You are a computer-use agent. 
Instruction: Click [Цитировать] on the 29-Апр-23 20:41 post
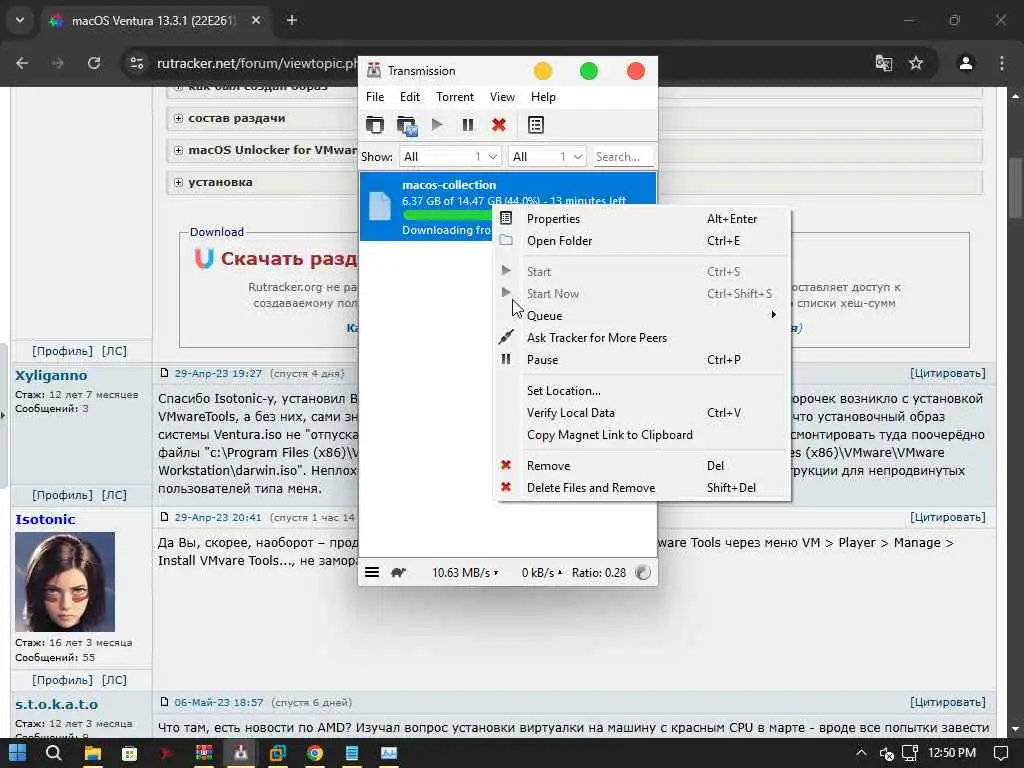click(948, 517)
